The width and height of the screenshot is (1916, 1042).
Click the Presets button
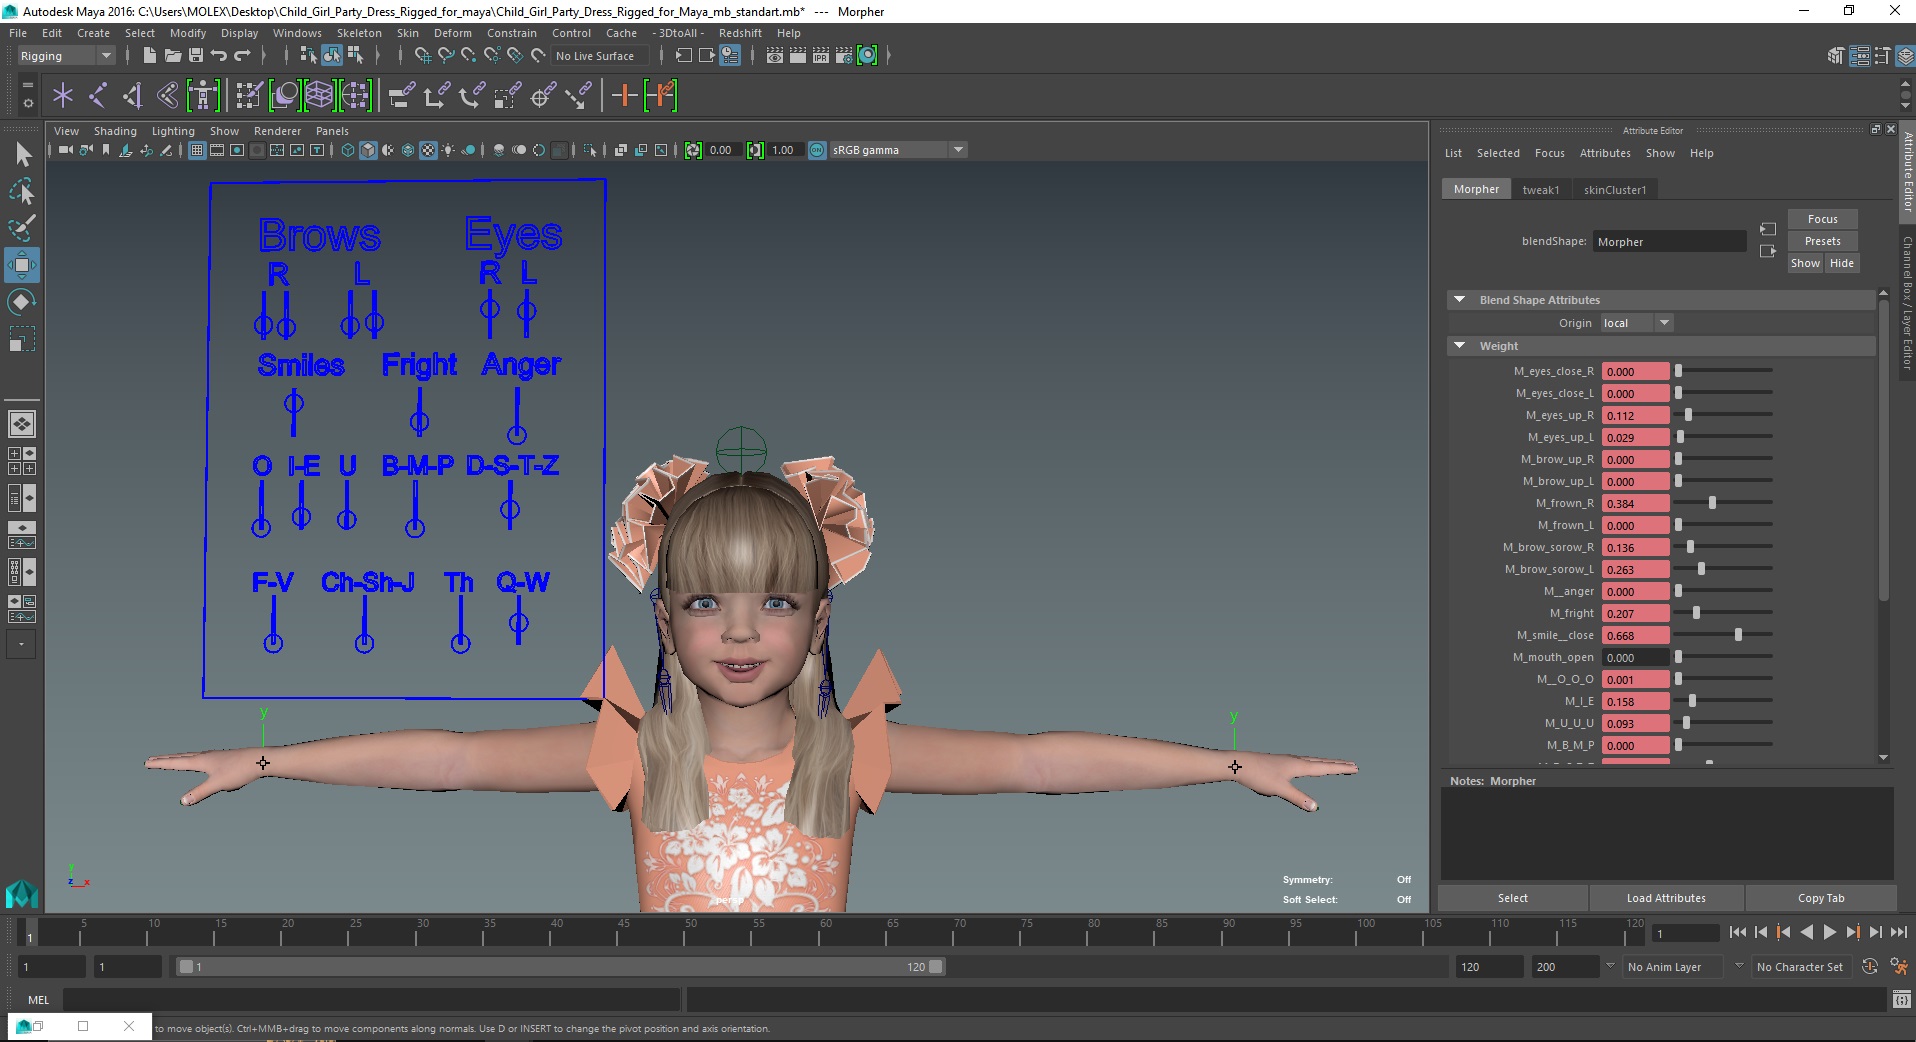click(x=1822, y=241)
